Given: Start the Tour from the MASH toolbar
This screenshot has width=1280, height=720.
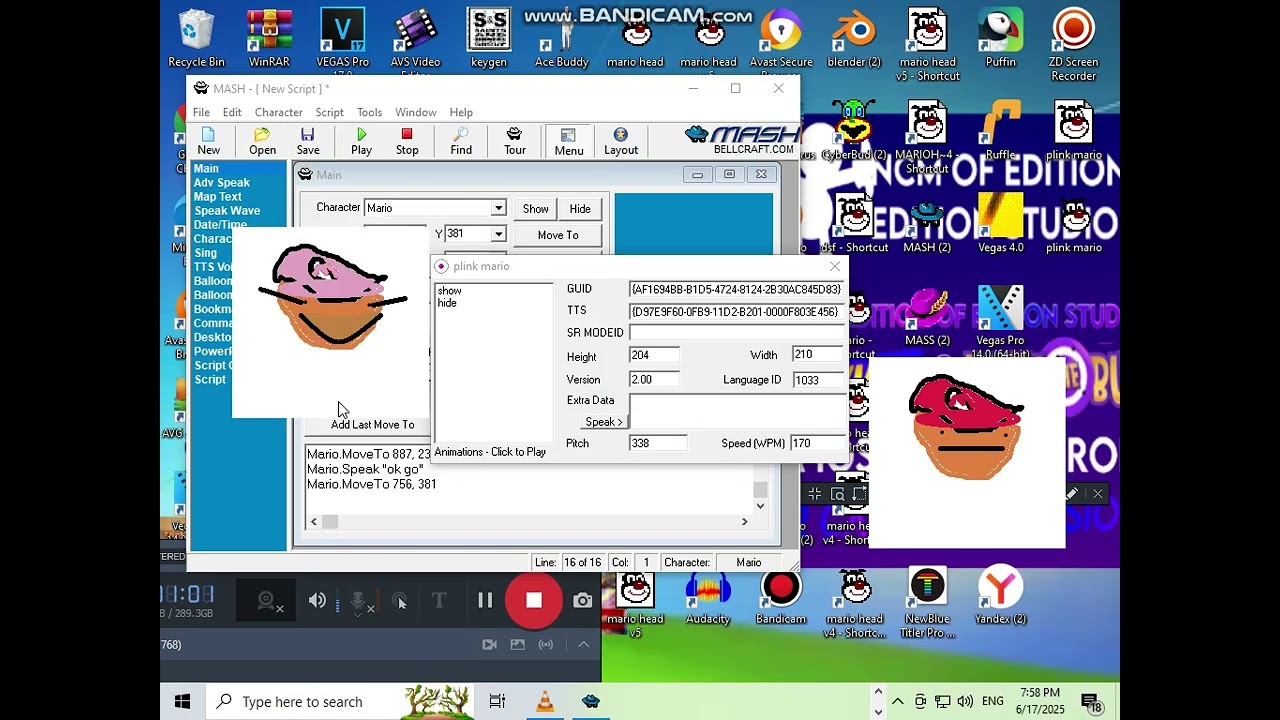Looking at the screenshot, I should [x=514, y=141].
